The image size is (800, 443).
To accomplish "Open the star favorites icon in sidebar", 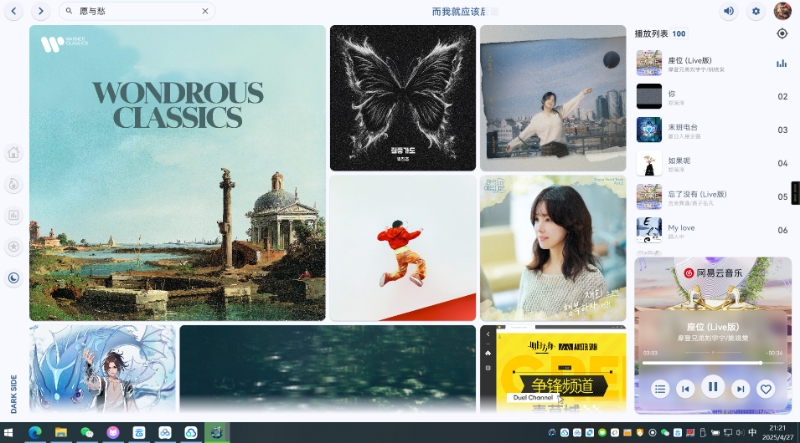I will click(14, 247).
